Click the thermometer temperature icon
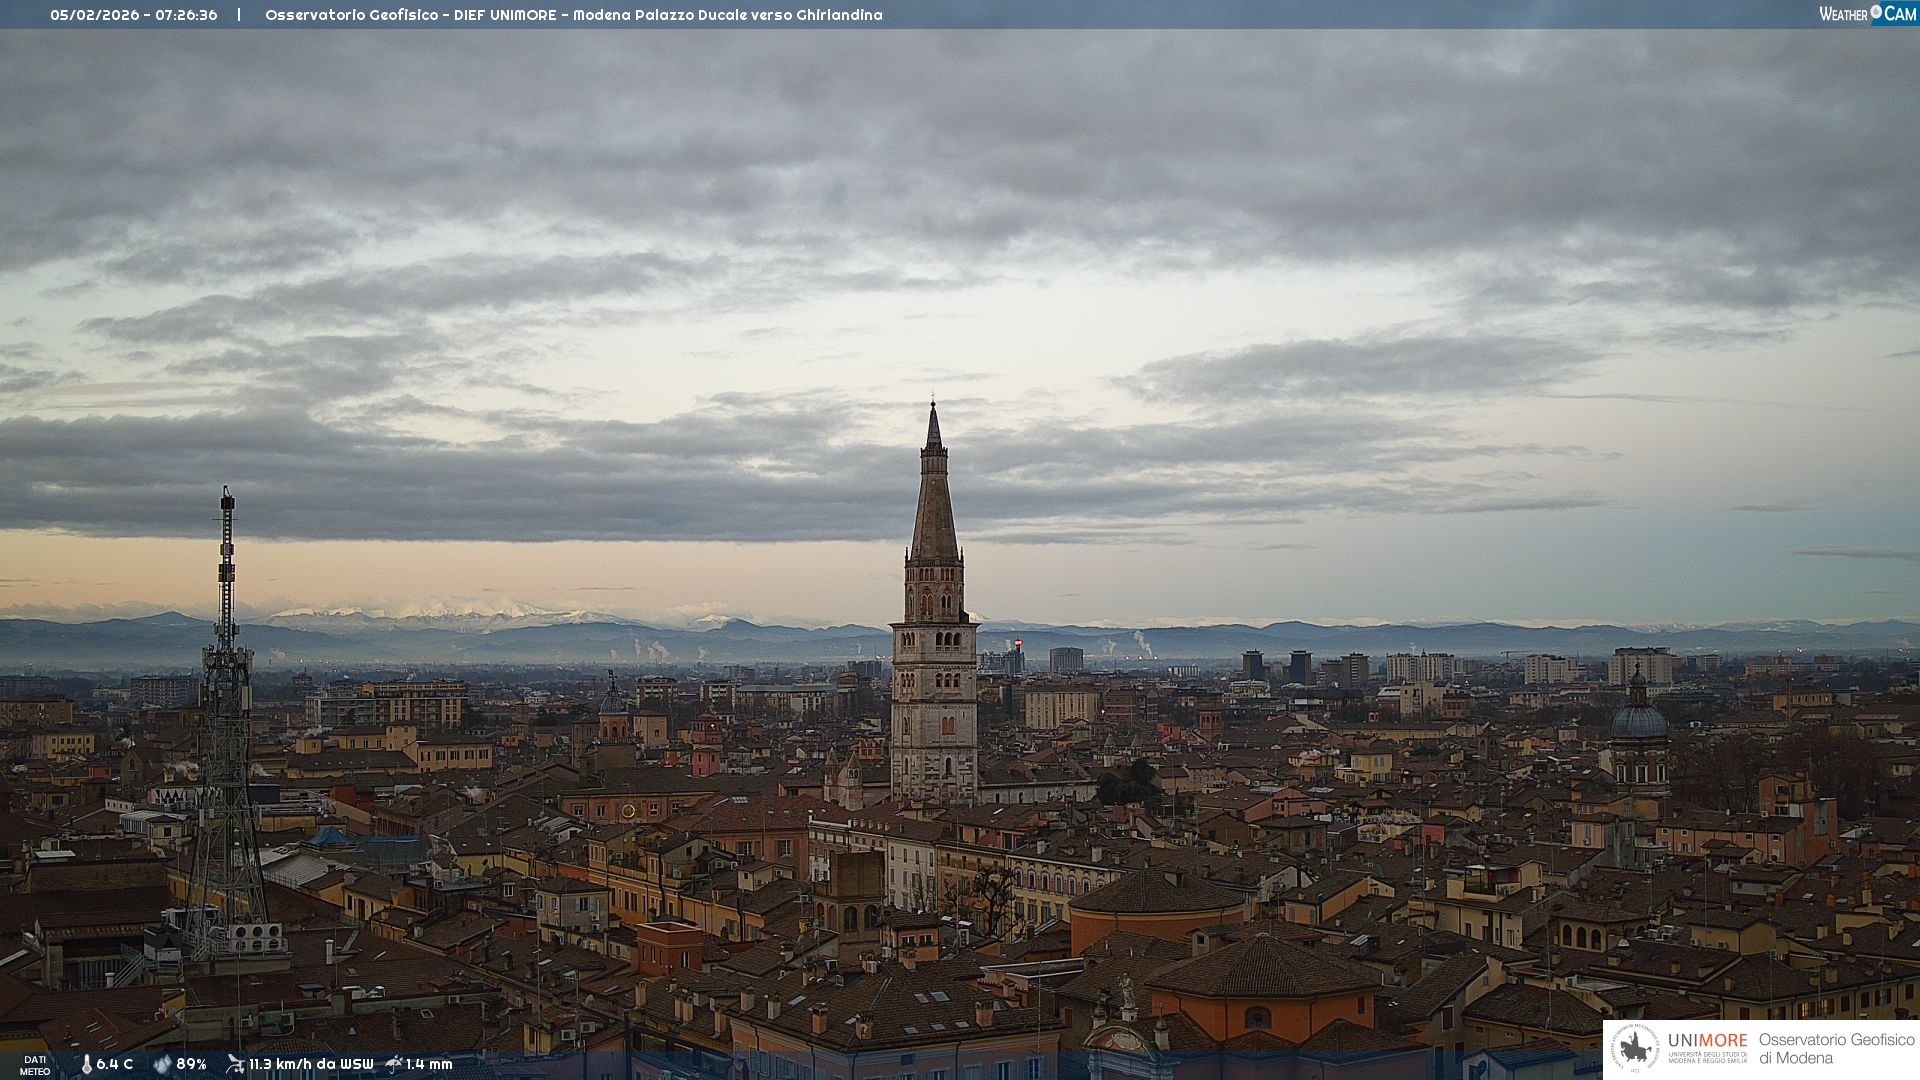Viewport: 1920px width, 1080px height. 86,1064
